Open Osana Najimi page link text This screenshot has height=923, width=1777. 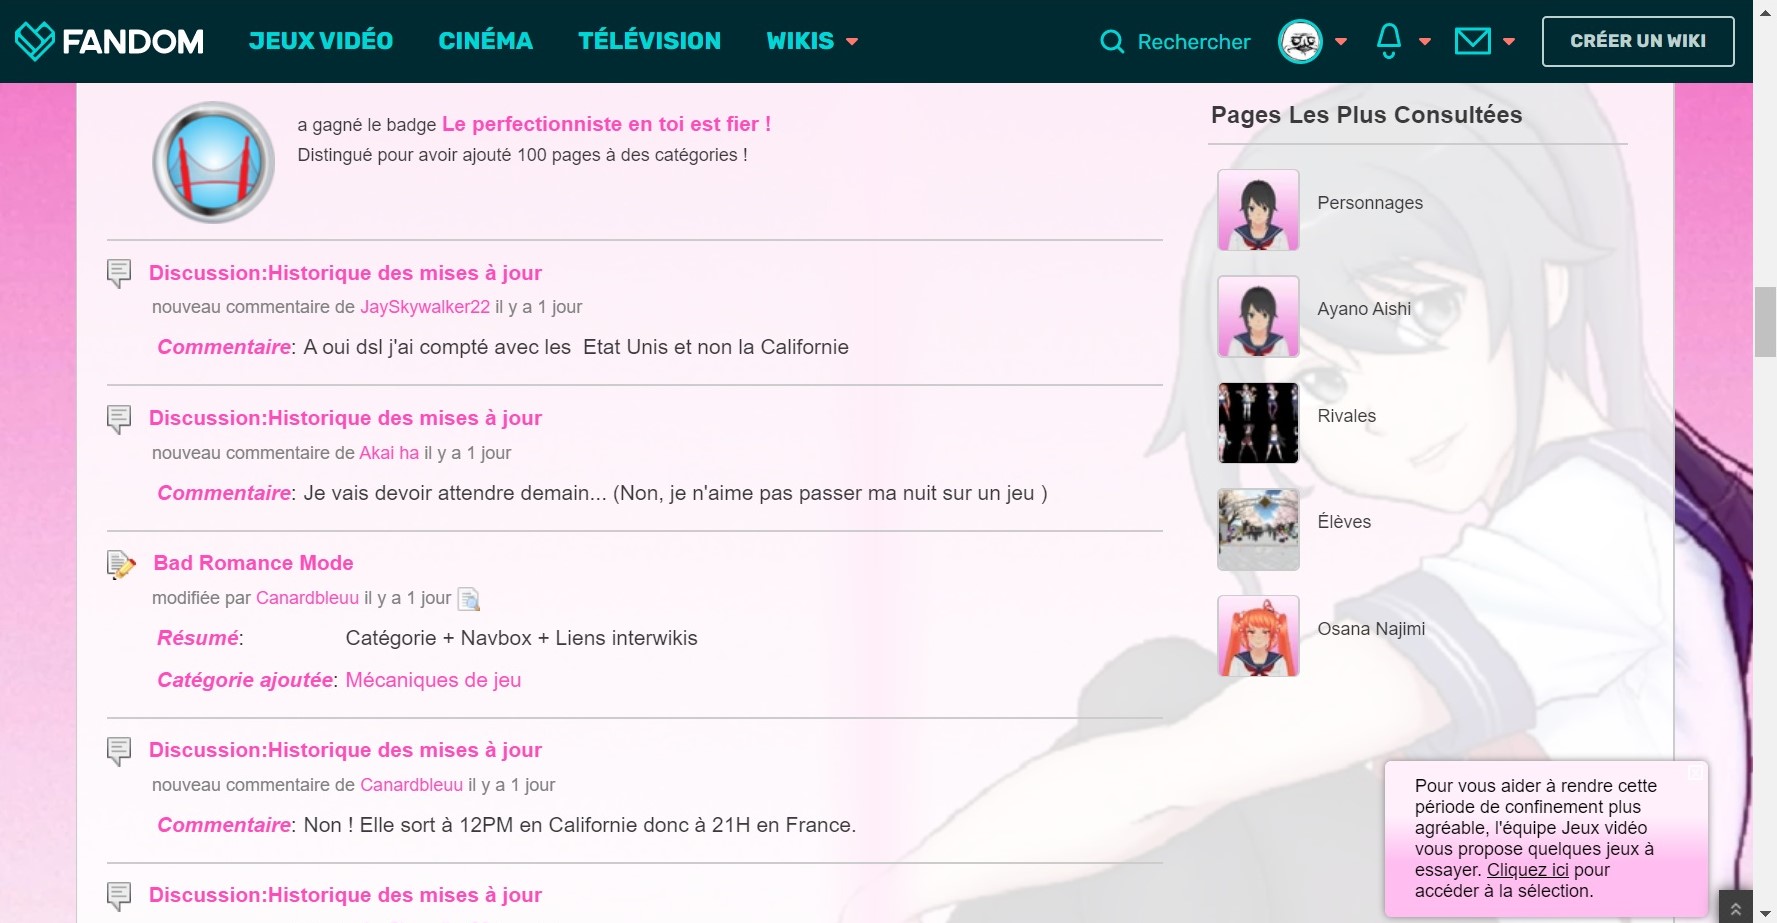(1371, 629)
